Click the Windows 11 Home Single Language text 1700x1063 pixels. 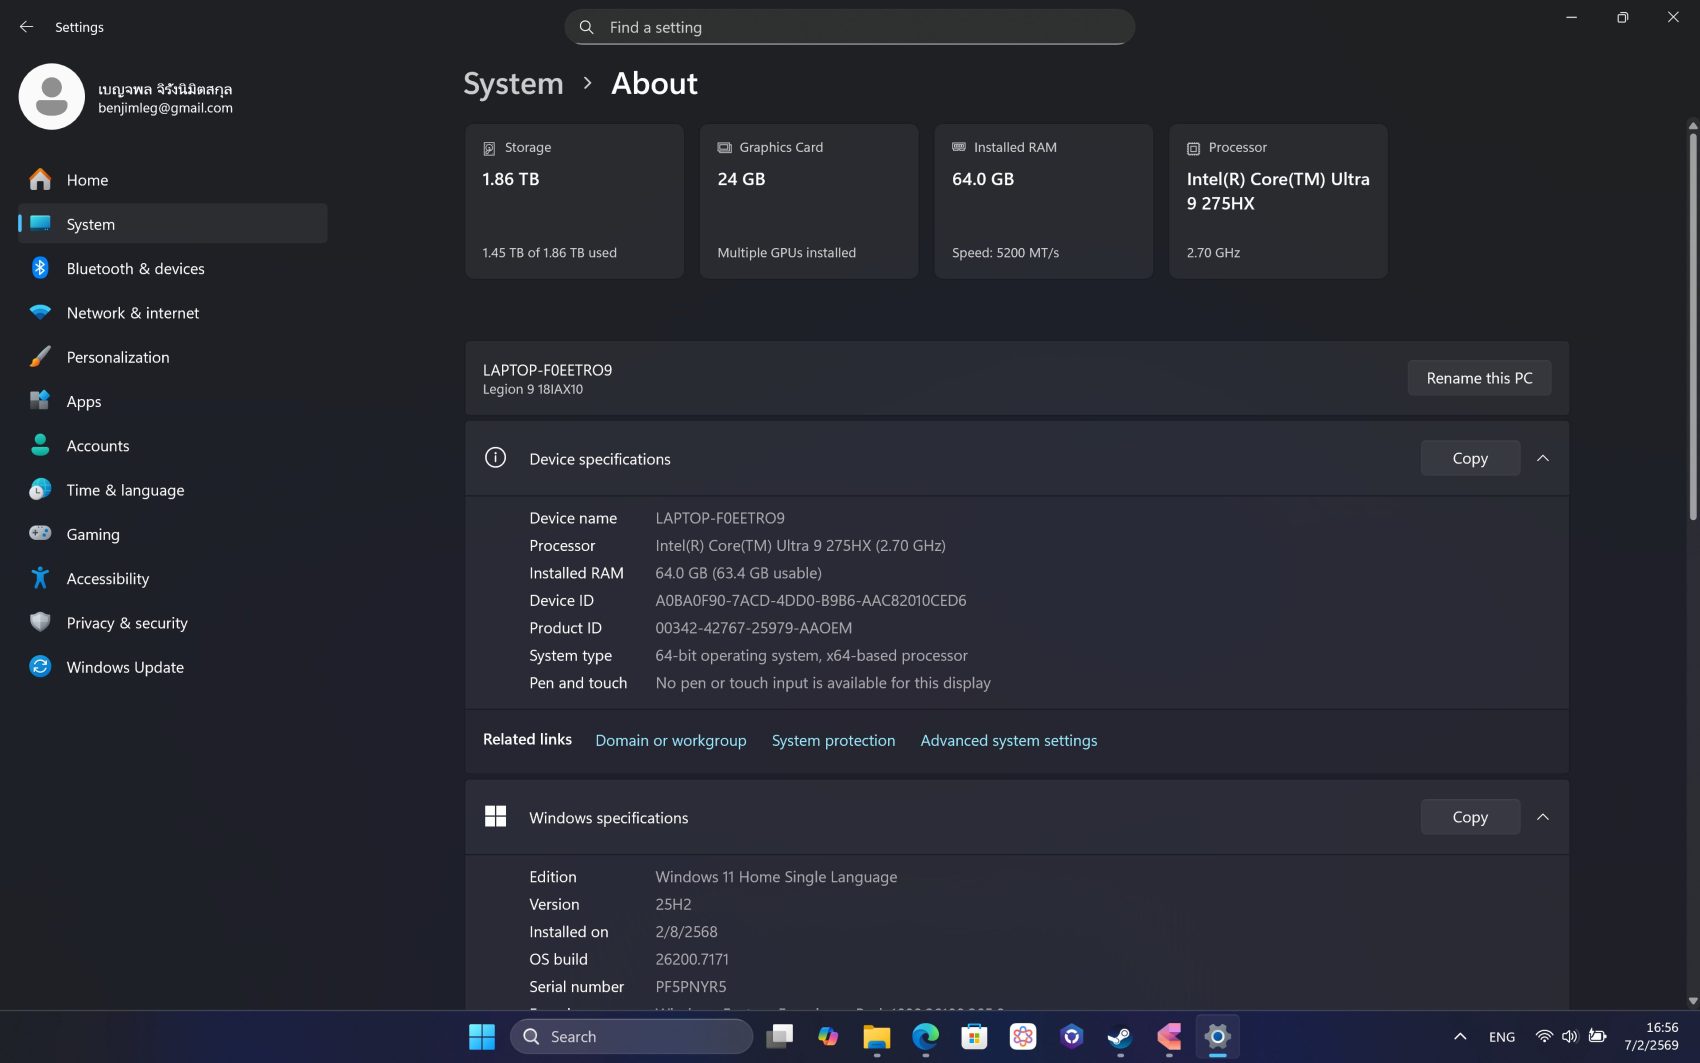click(776, 877)
